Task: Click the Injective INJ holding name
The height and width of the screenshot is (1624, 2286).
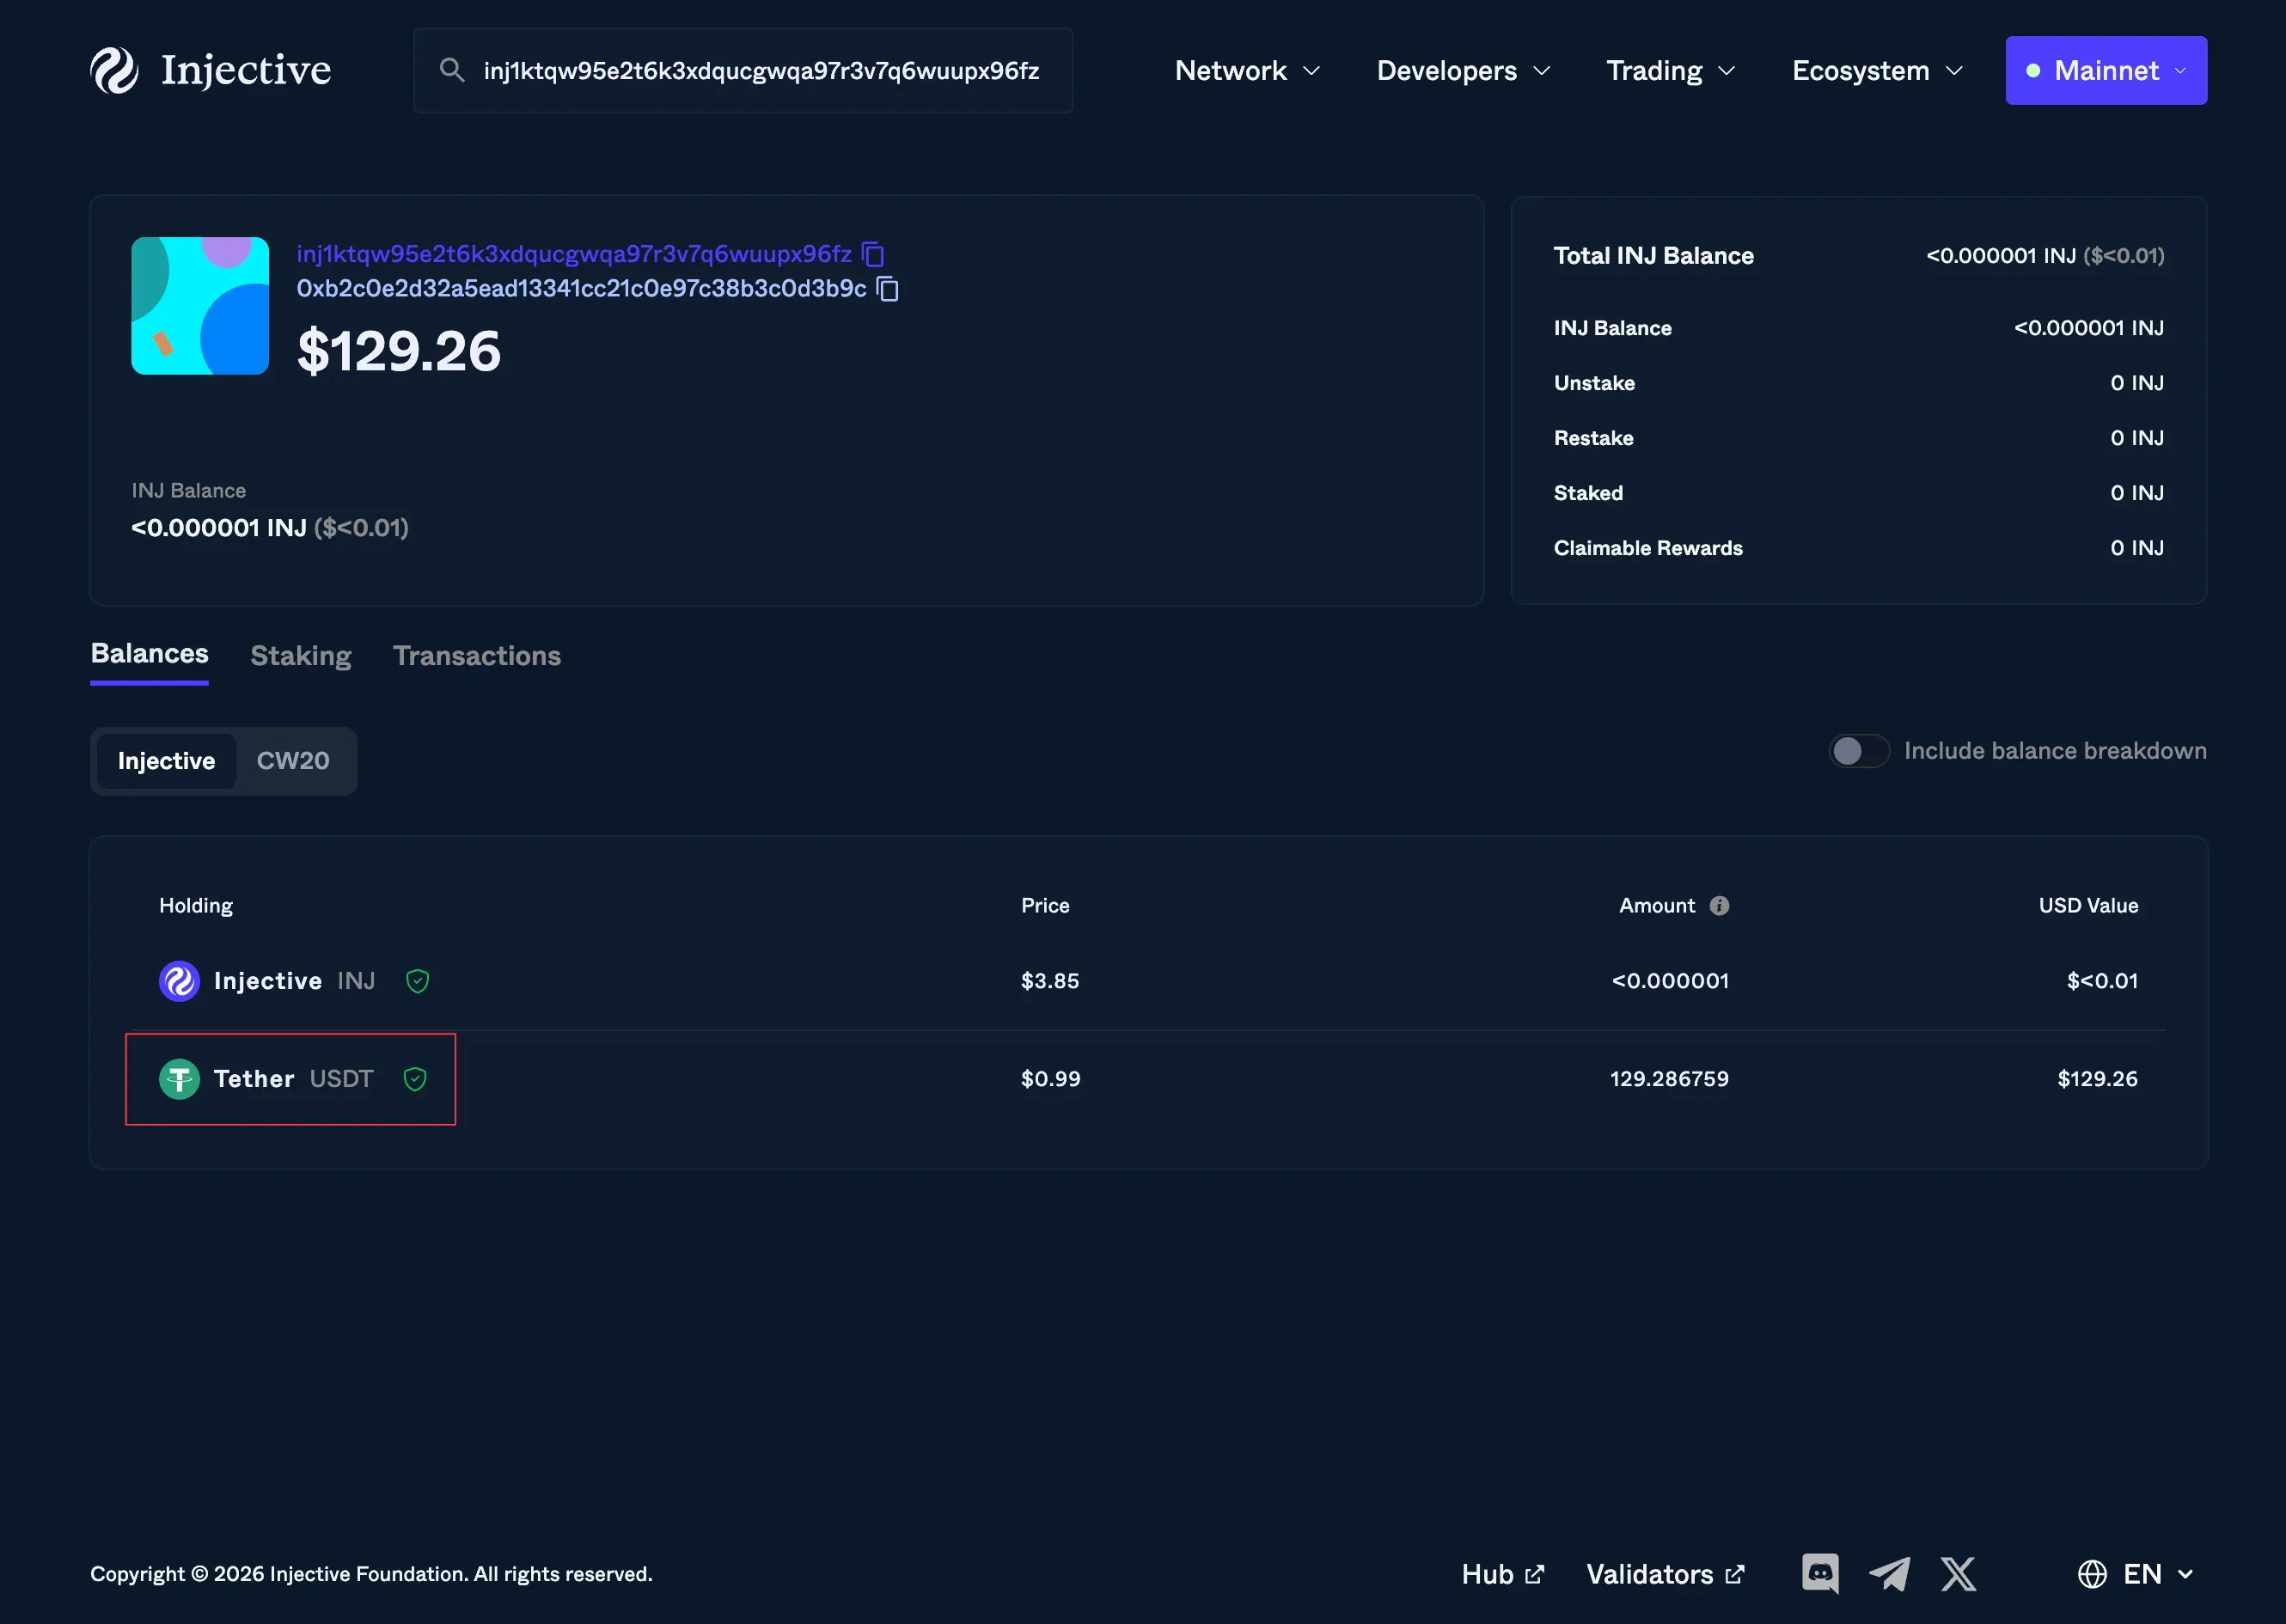Action: [294, 981]
